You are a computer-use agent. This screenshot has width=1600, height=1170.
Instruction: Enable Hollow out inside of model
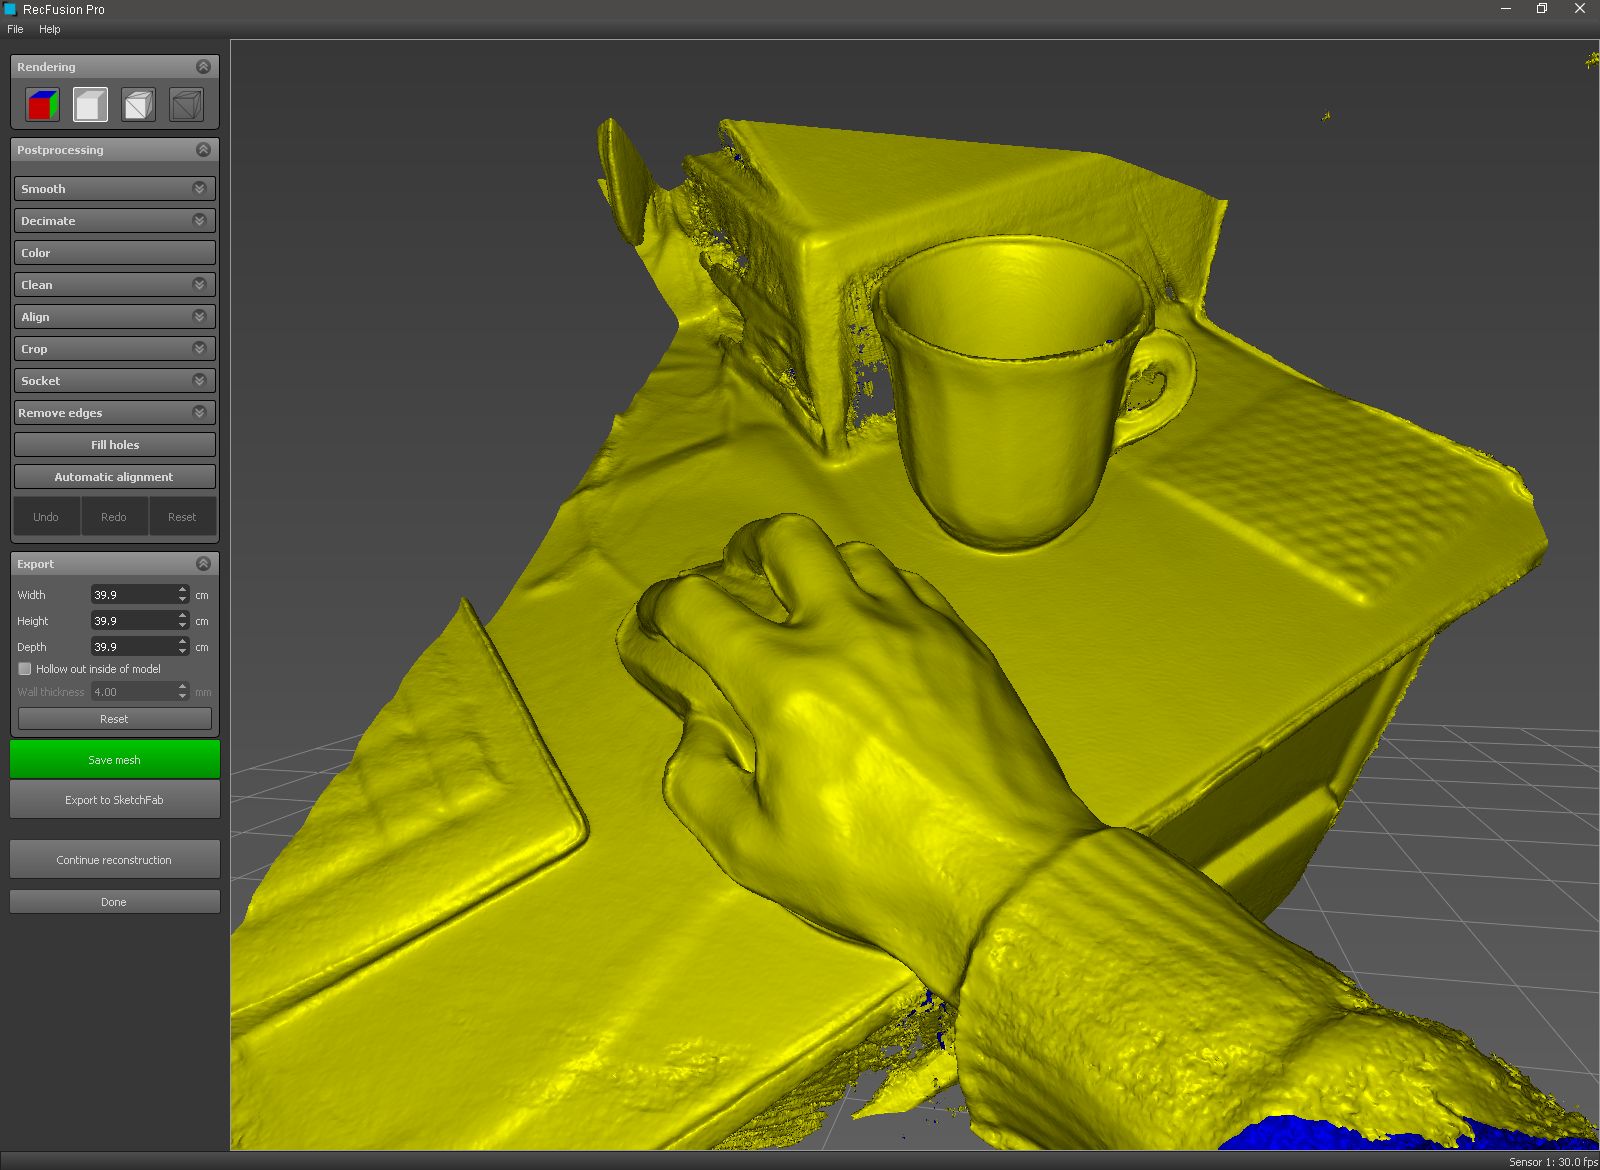pos(25,669)
